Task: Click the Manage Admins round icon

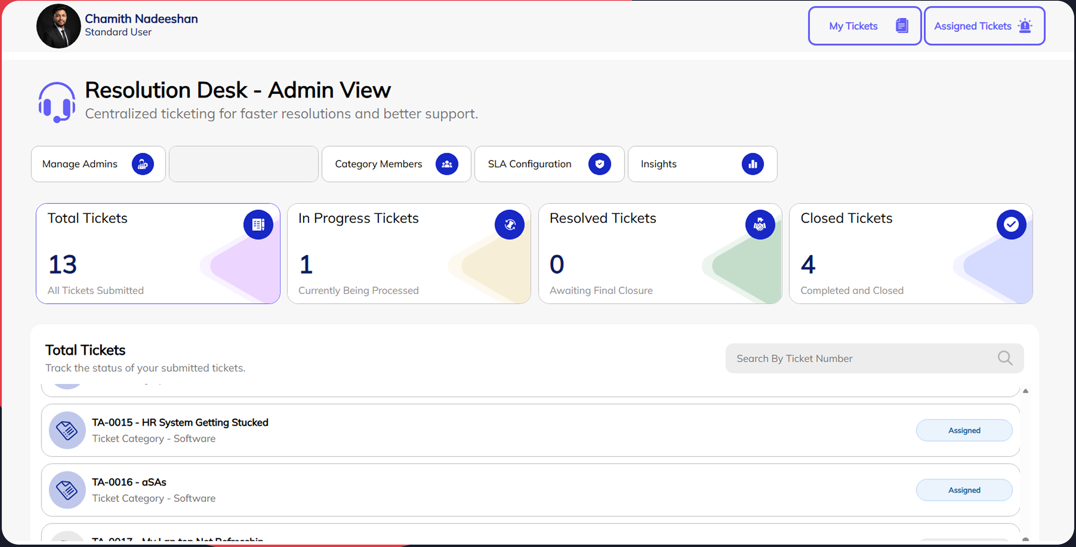Action: tap(143, 164)
